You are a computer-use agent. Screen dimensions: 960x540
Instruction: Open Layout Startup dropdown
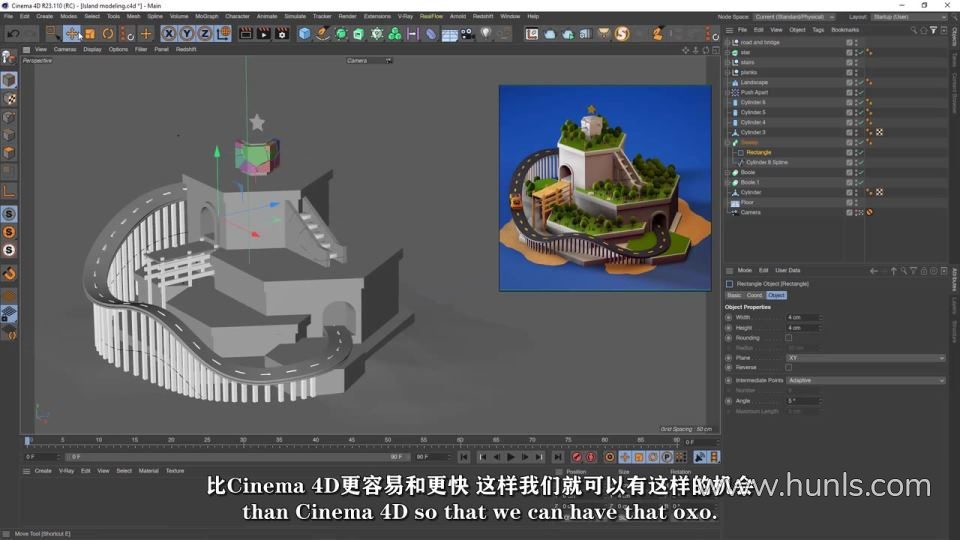click(909, 17)
